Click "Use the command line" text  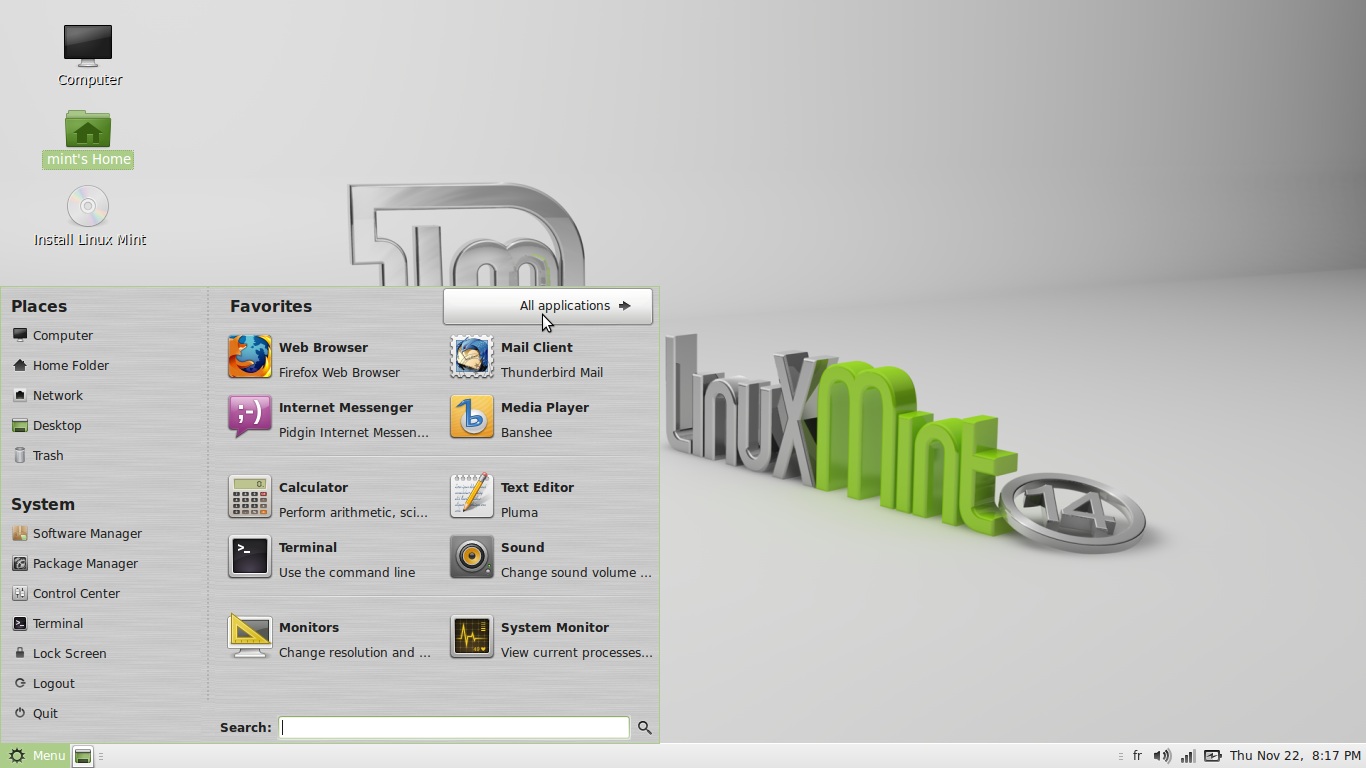[347, 573]
